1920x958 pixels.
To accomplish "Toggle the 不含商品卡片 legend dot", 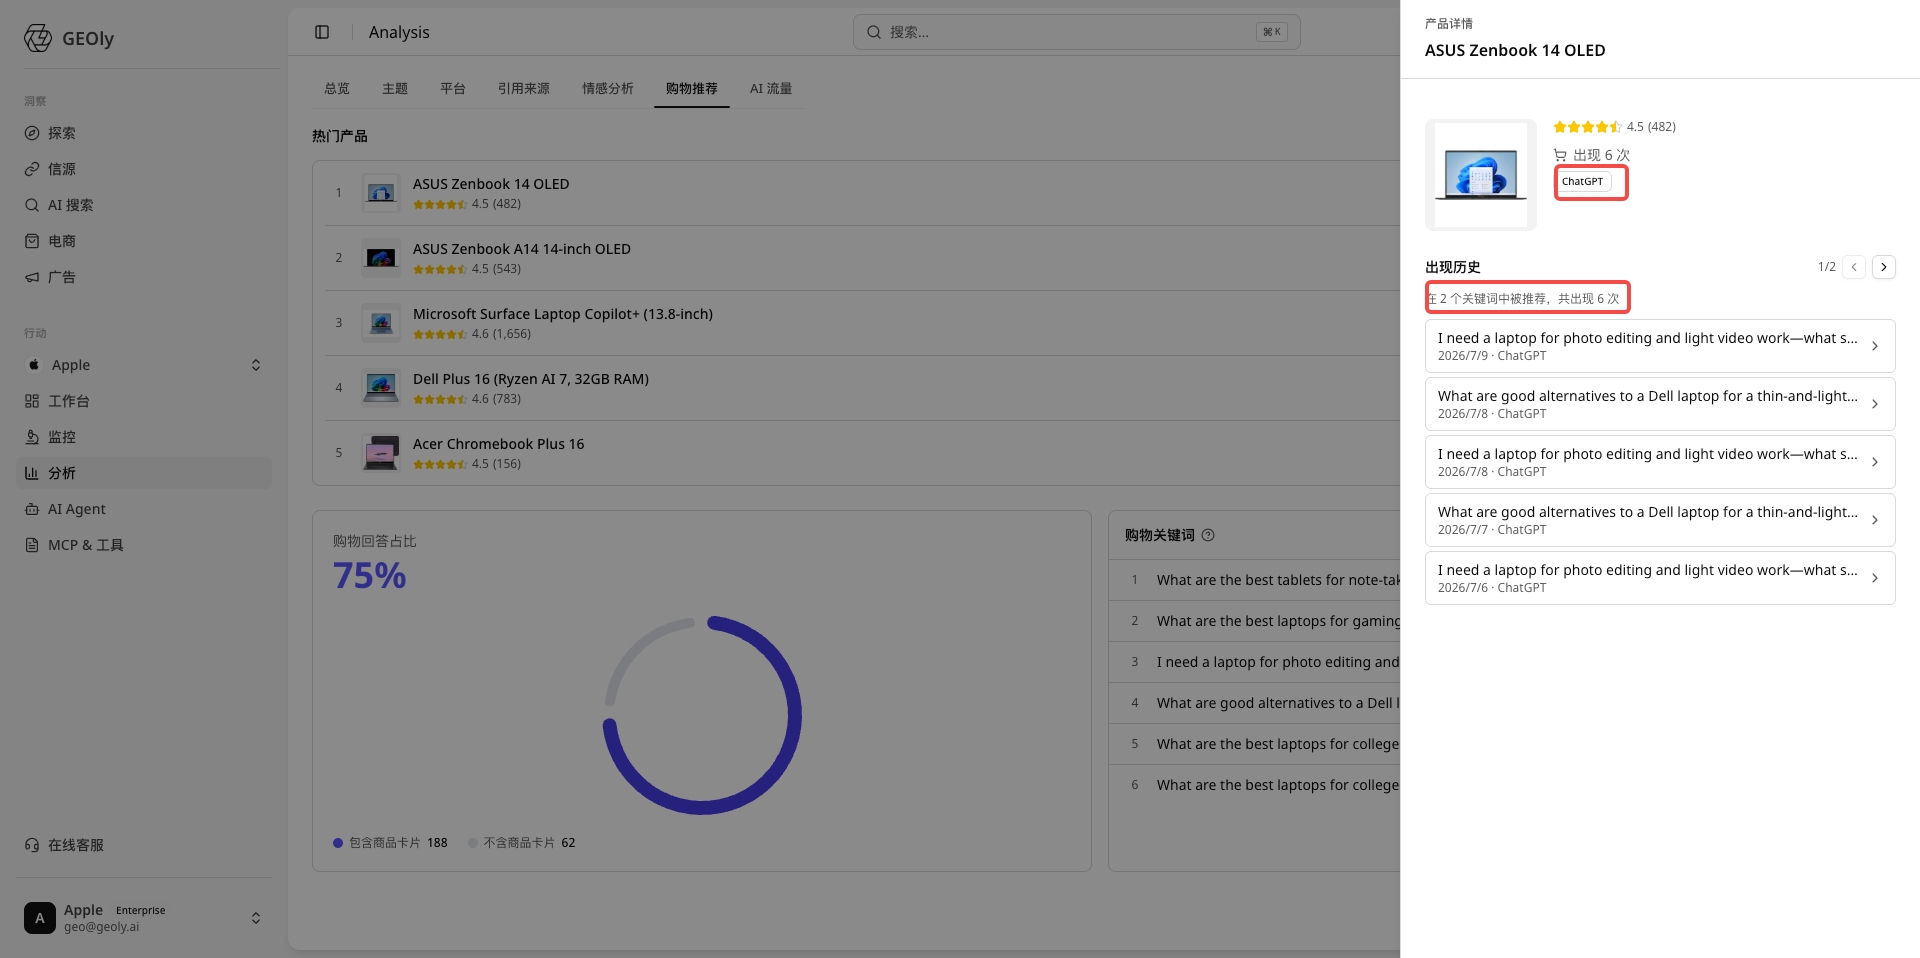I will pyautogui.click(x=473, y=843).
